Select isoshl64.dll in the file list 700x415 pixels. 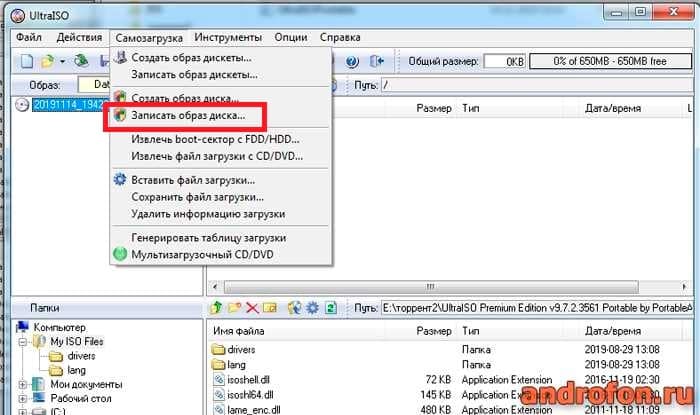click(250, 395)
